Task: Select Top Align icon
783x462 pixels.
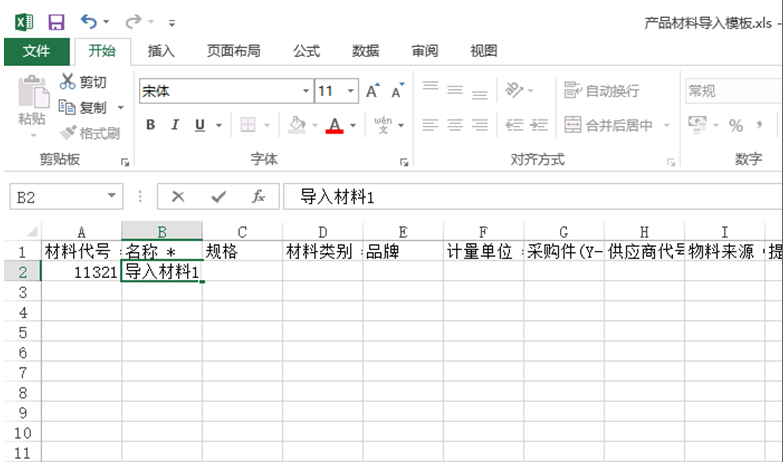Action: click(430, 88)
